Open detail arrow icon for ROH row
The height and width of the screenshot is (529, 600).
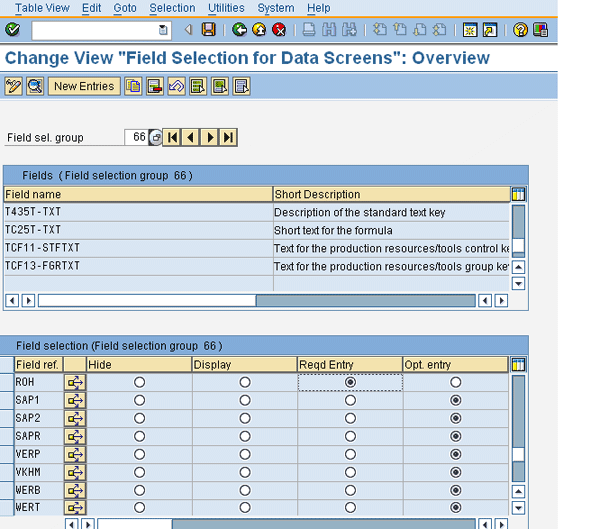(75, 382)
